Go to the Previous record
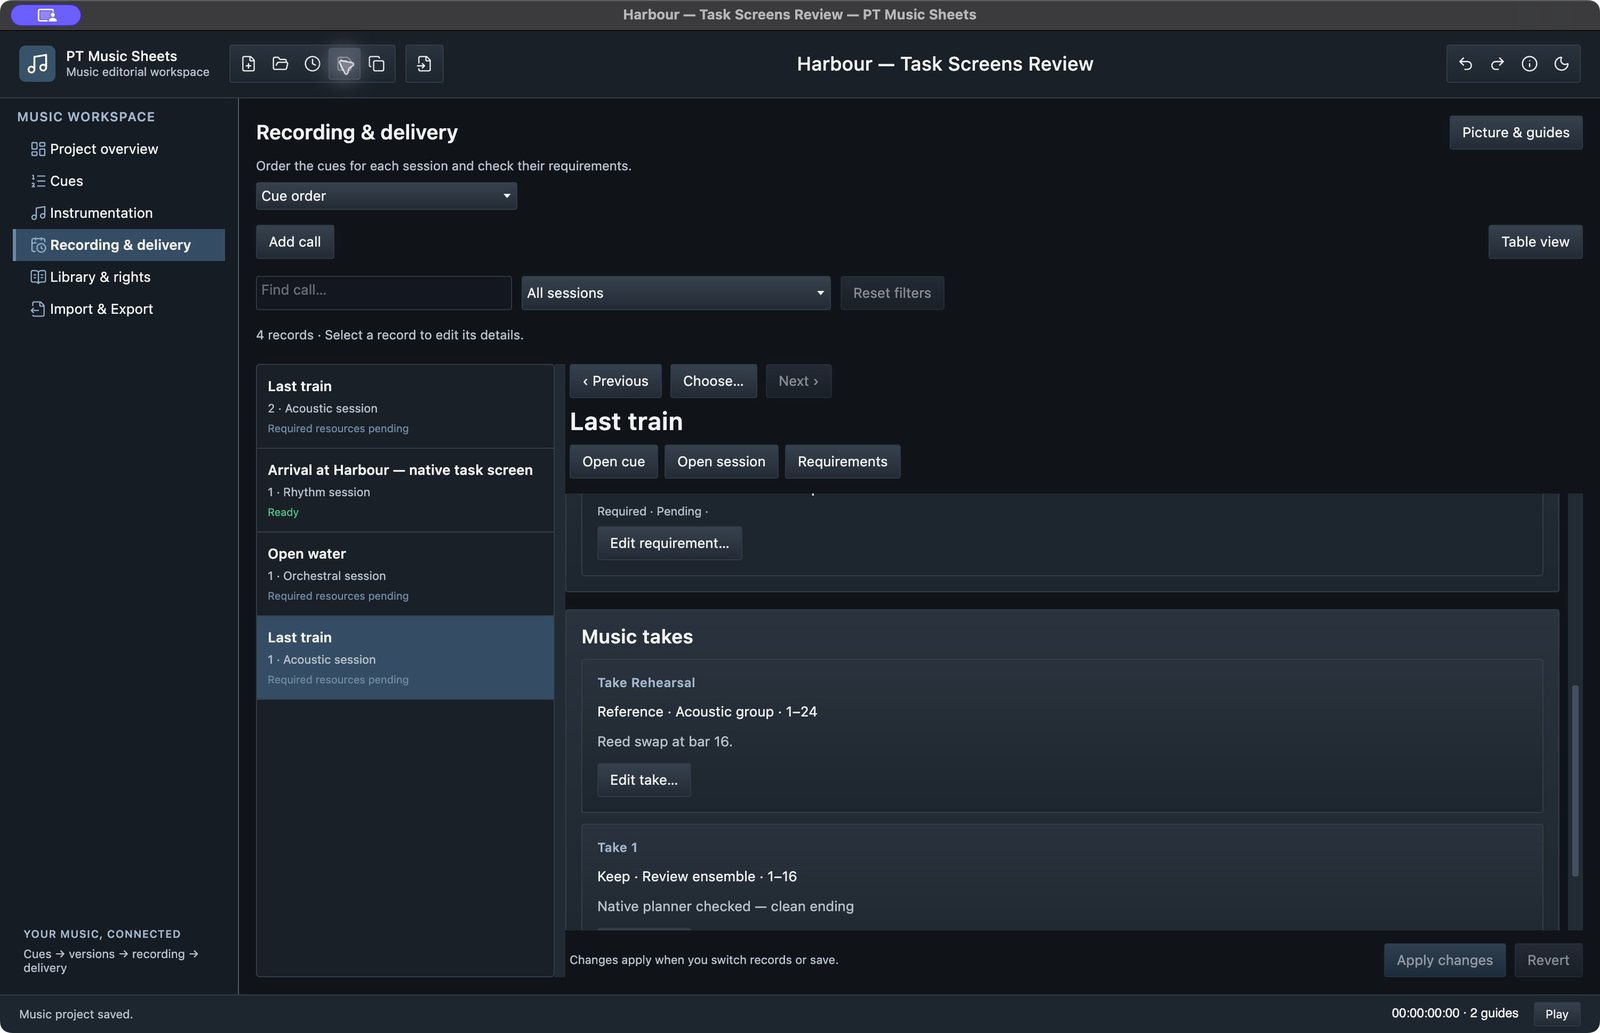The image size is (1600, 1033). pos(616,381)
